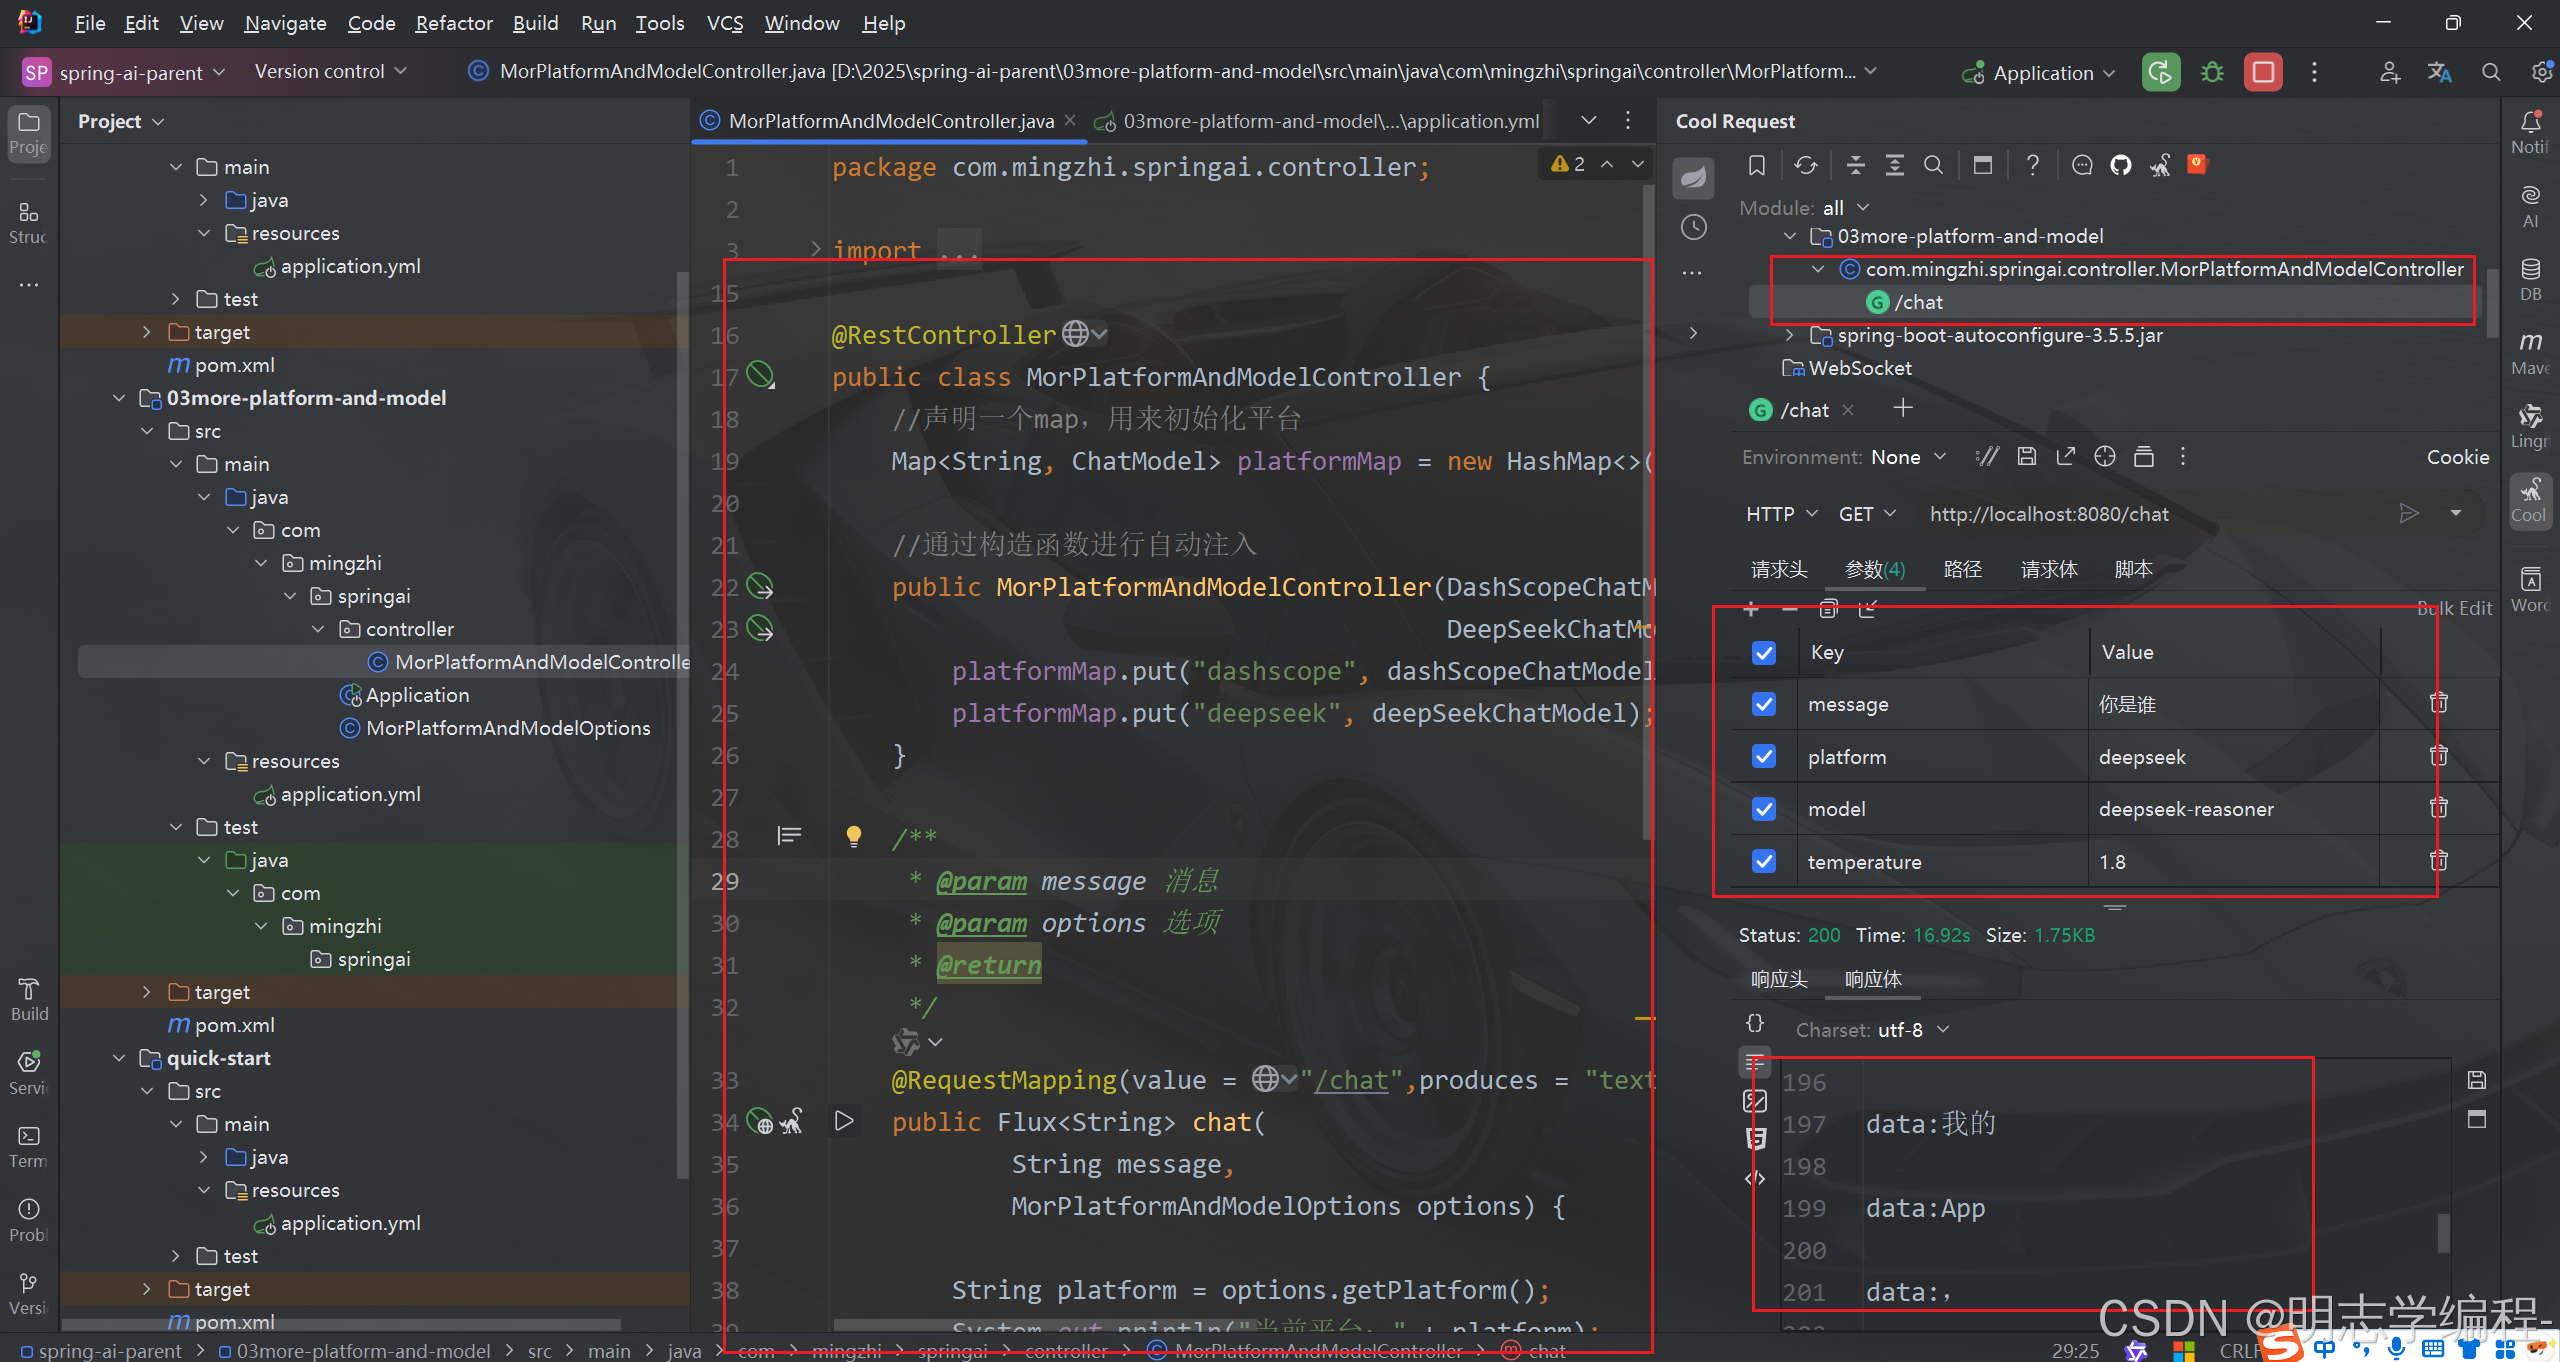
Task: Open a new request tab with plus
Action: coord(1903,408)
